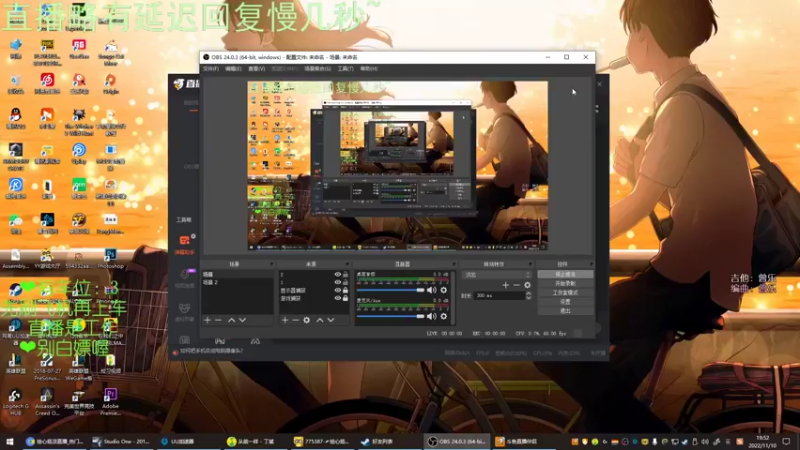Viewport: 800px width, 450px height.
Task: Toggle lock on source 2
Action: click(345, 274)
